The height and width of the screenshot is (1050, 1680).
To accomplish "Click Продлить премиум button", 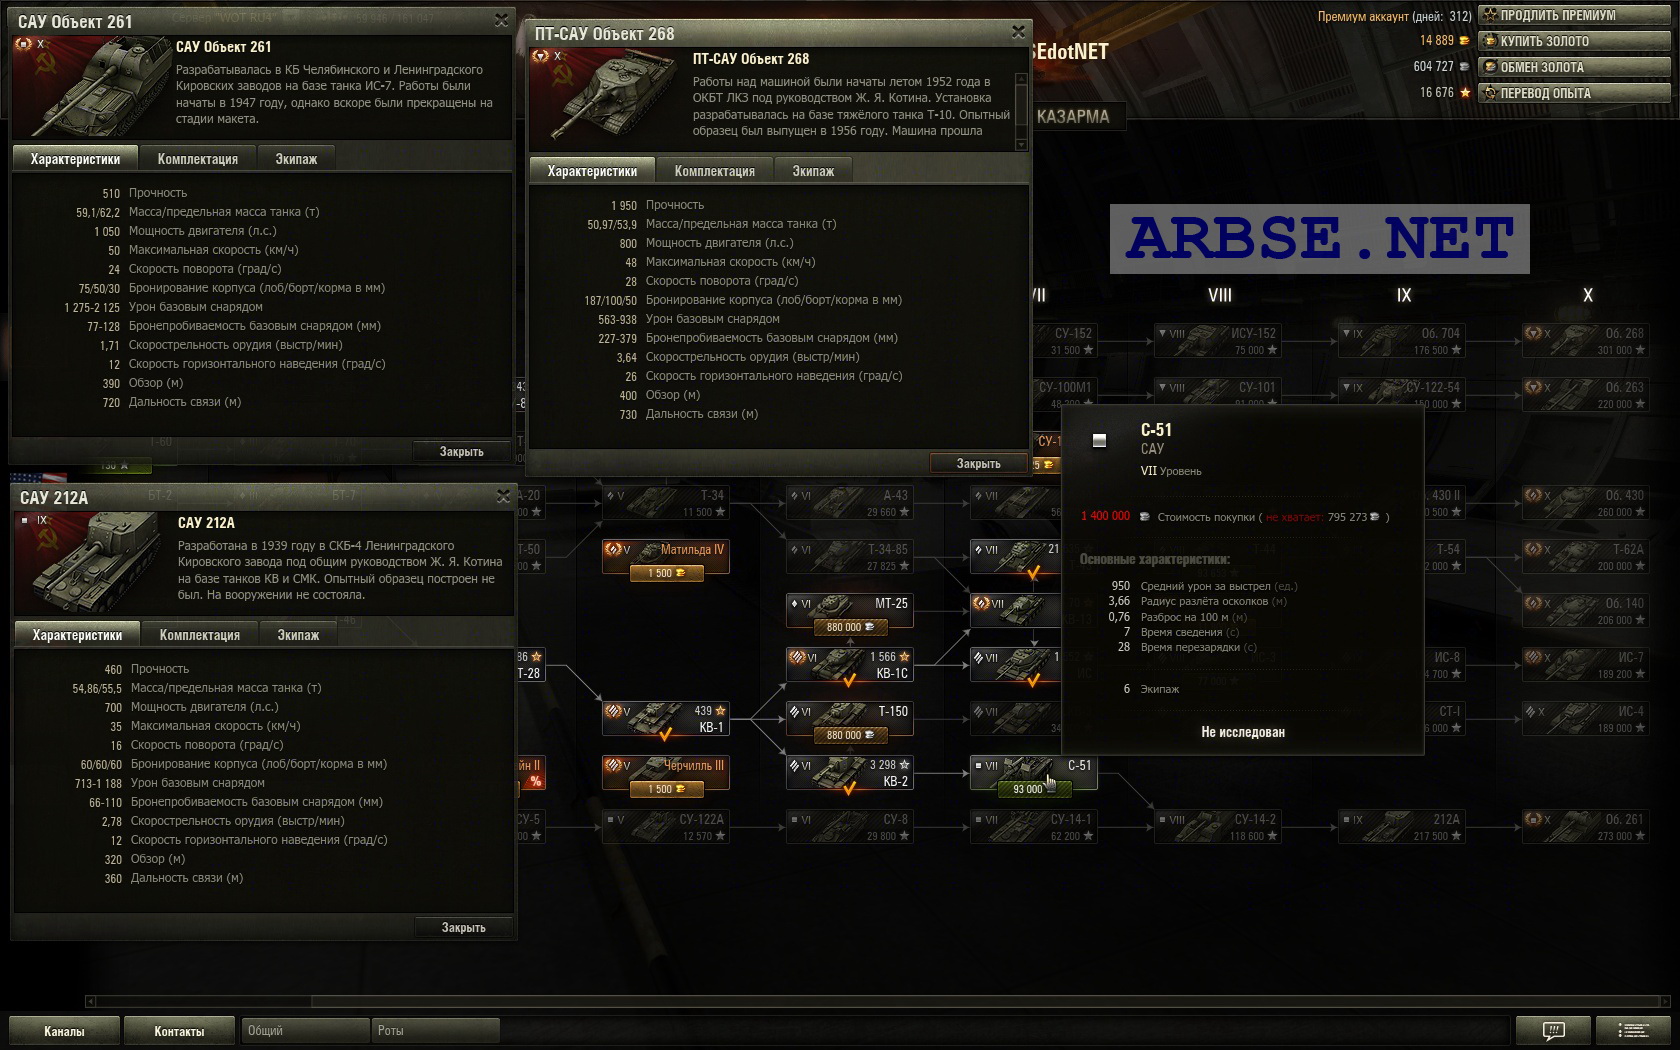I will click(1574, 15).
